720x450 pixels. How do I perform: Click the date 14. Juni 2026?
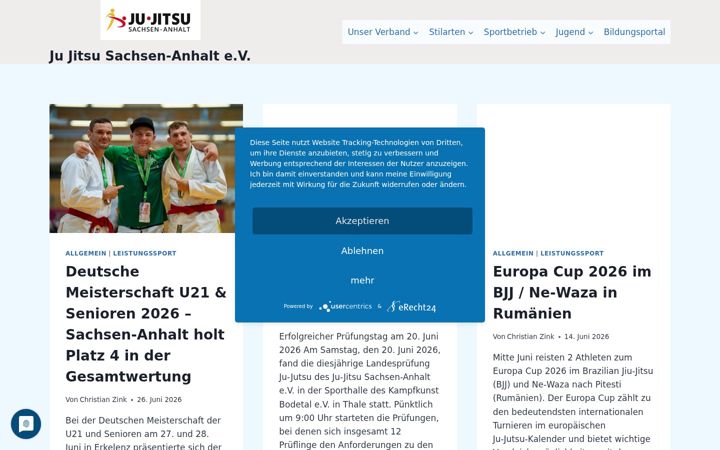coord(586,337)
